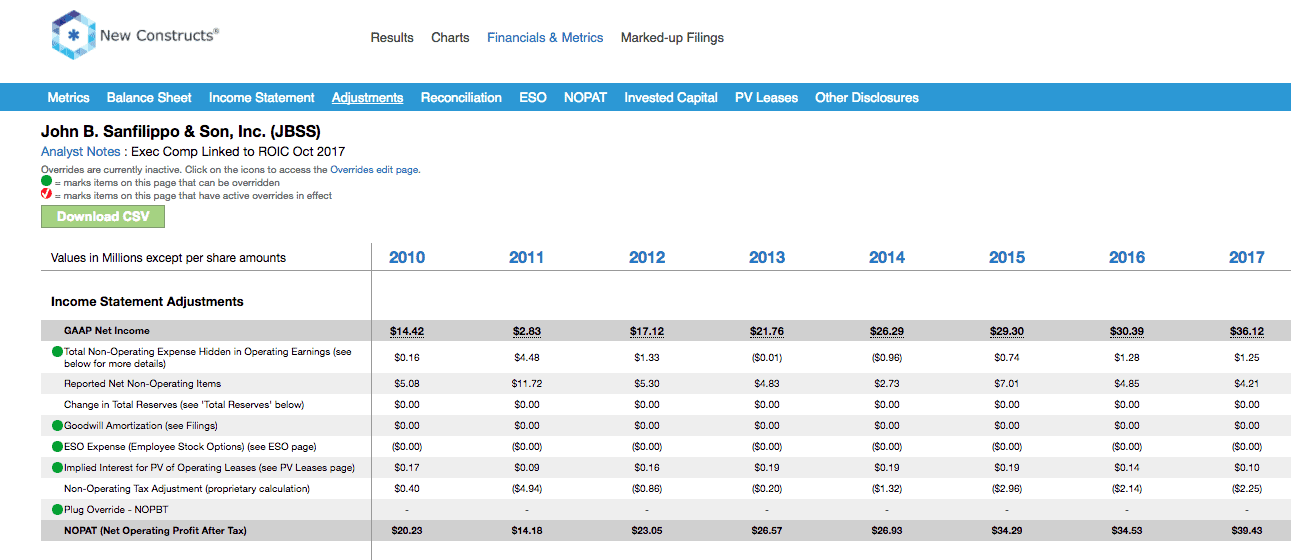Select the Adjustments sub-tab
The height and width of the screenshot is (560, 1291).
(x=368, y=97)
